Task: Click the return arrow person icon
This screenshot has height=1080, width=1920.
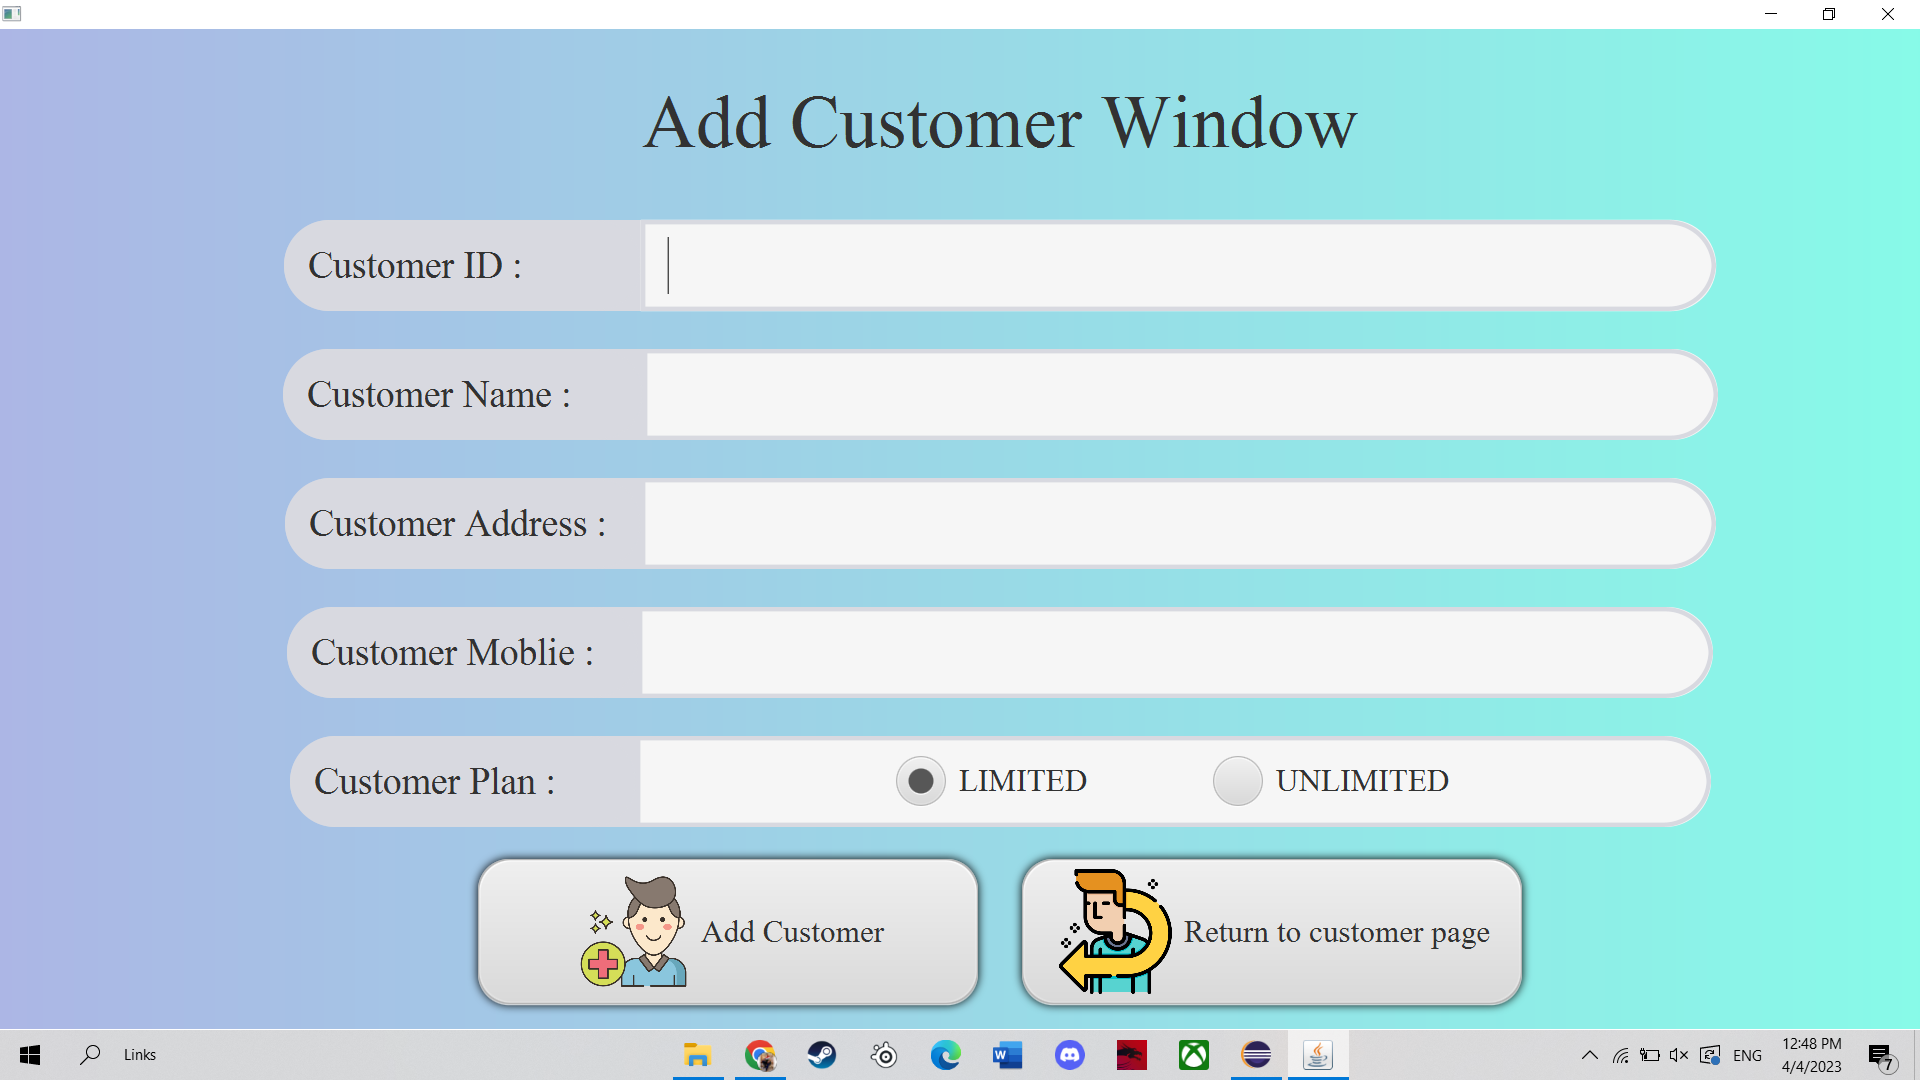Action: (x=1114, y=932)
